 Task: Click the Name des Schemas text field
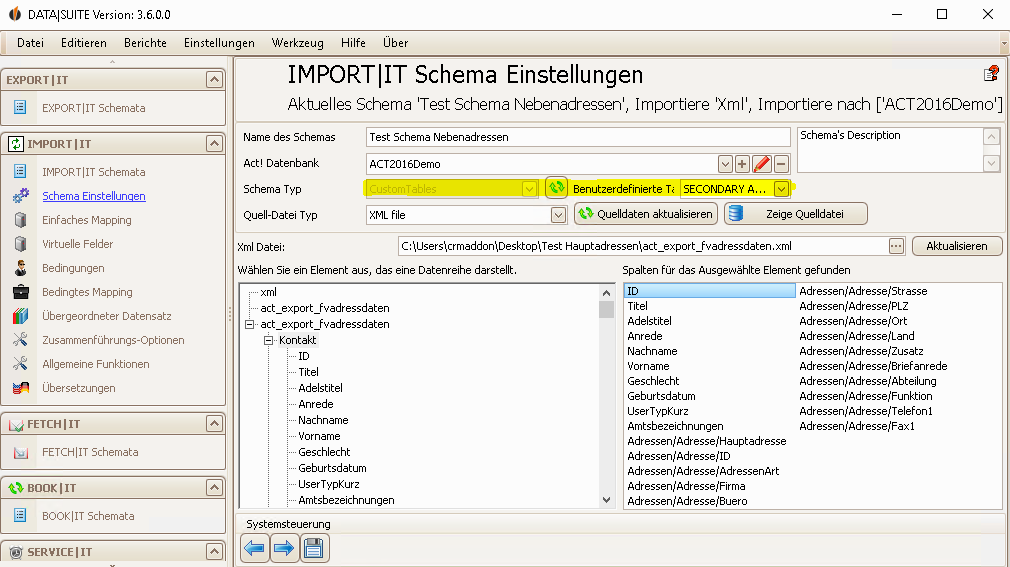[x=578, y=137]
